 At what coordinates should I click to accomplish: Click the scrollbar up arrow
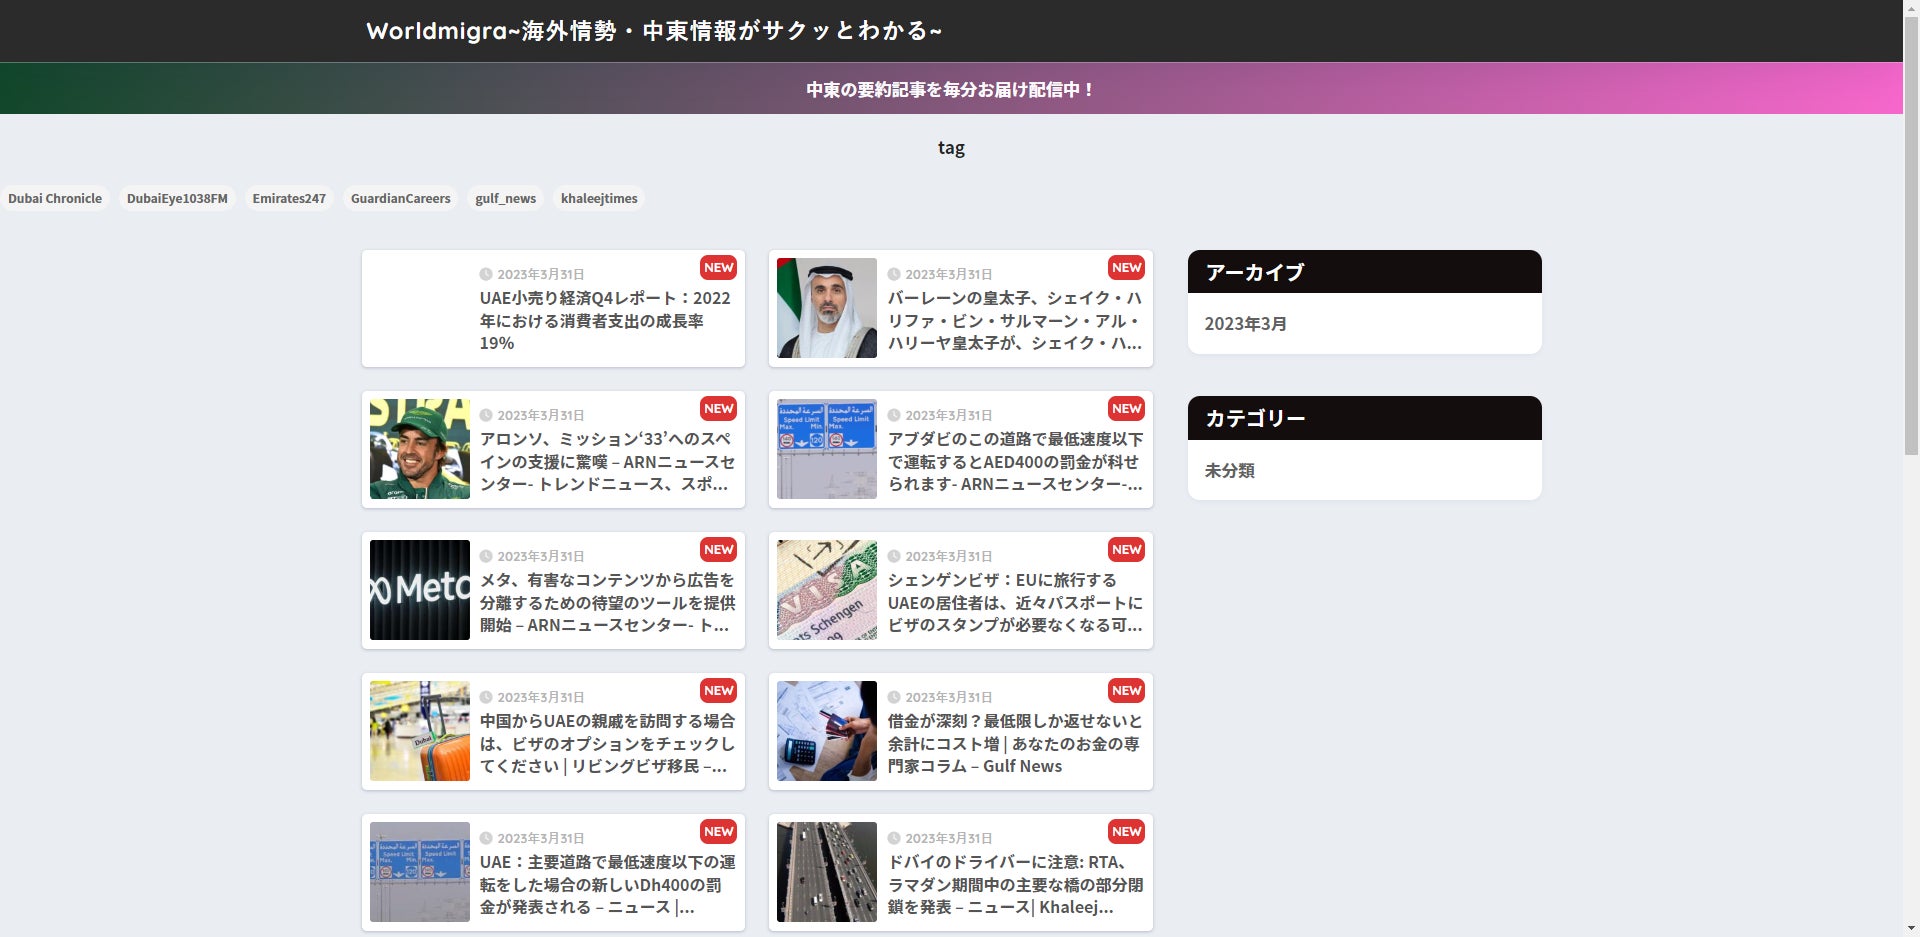(1911, 8)
